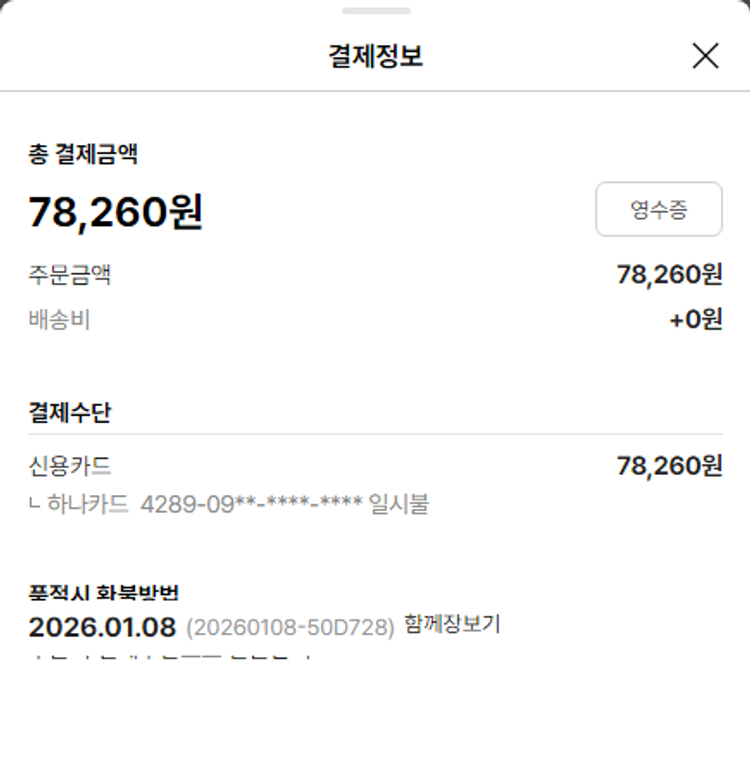
Task: Click the 78,260원 amount beside 신용카드
Action: pos(669,466)
